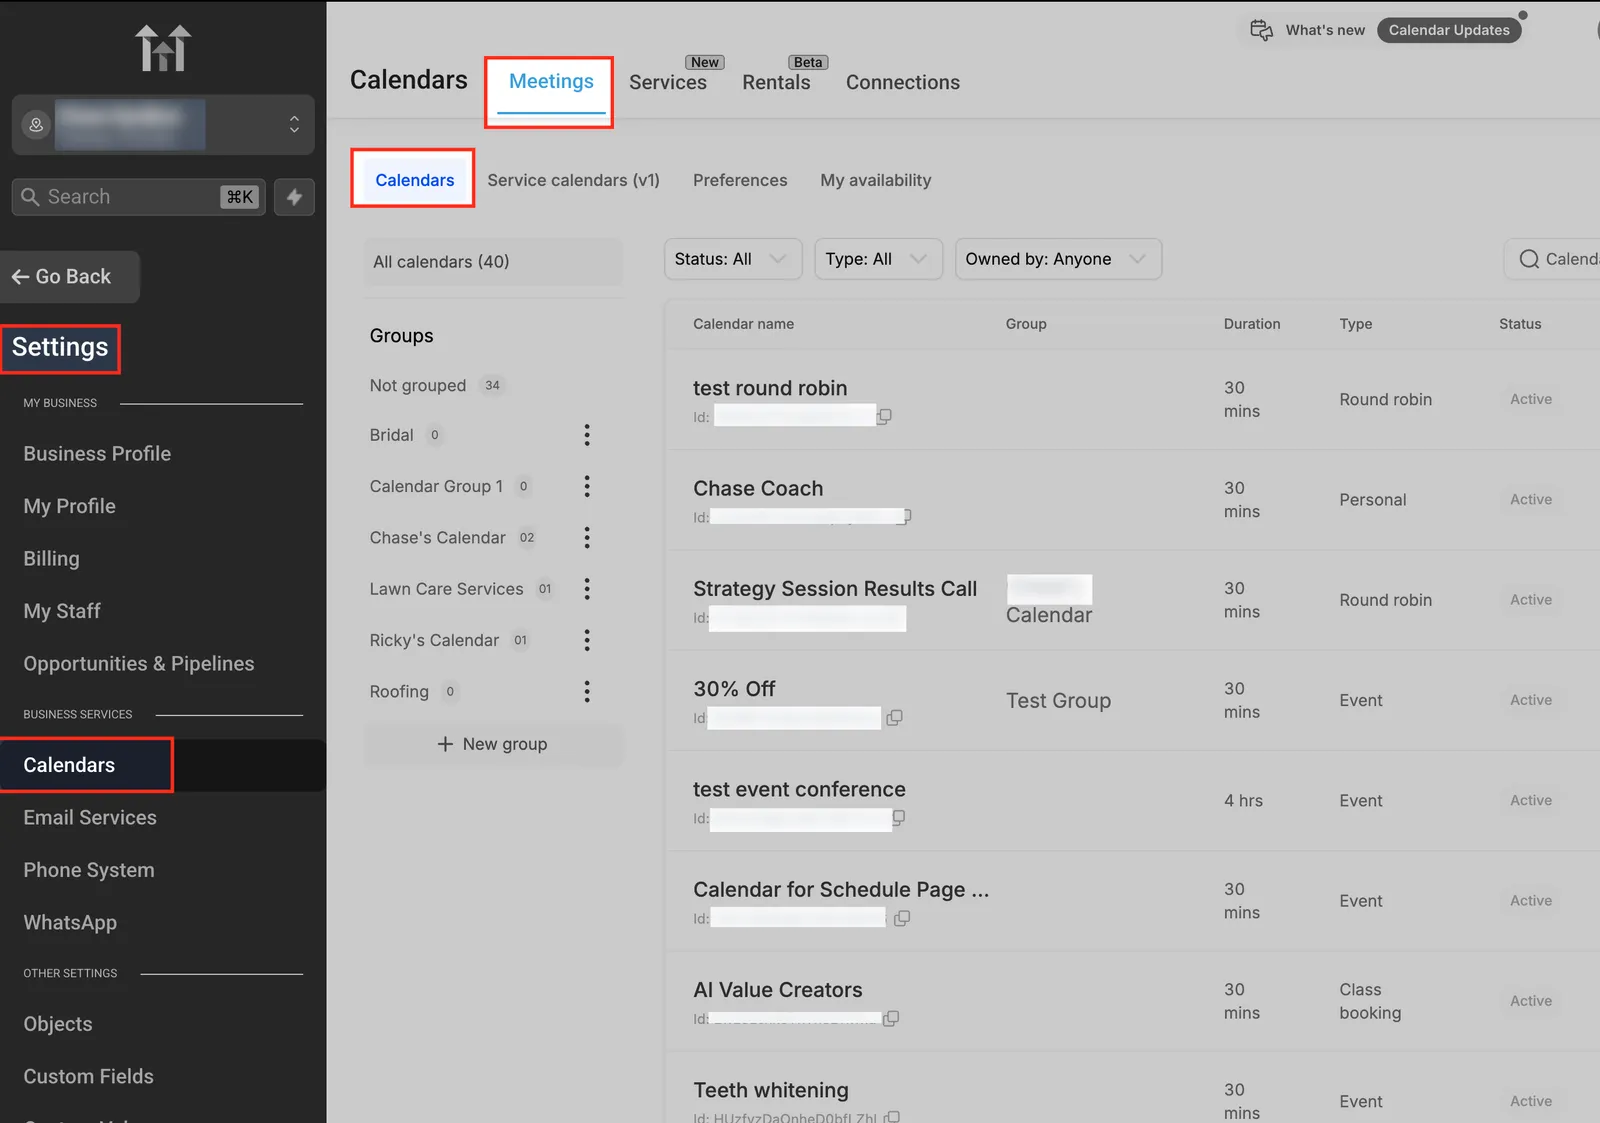The image size is (1600, 1123).
Task: Click the New group button
Action: coord(493,744)
